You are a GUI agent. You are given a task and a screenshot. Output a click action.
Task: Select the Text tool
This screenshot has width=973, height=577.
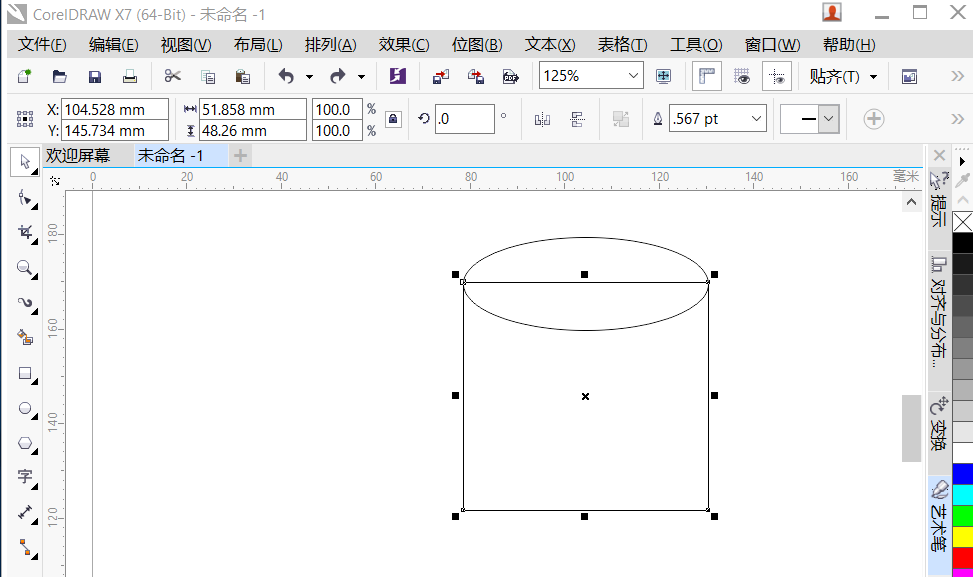24,478
